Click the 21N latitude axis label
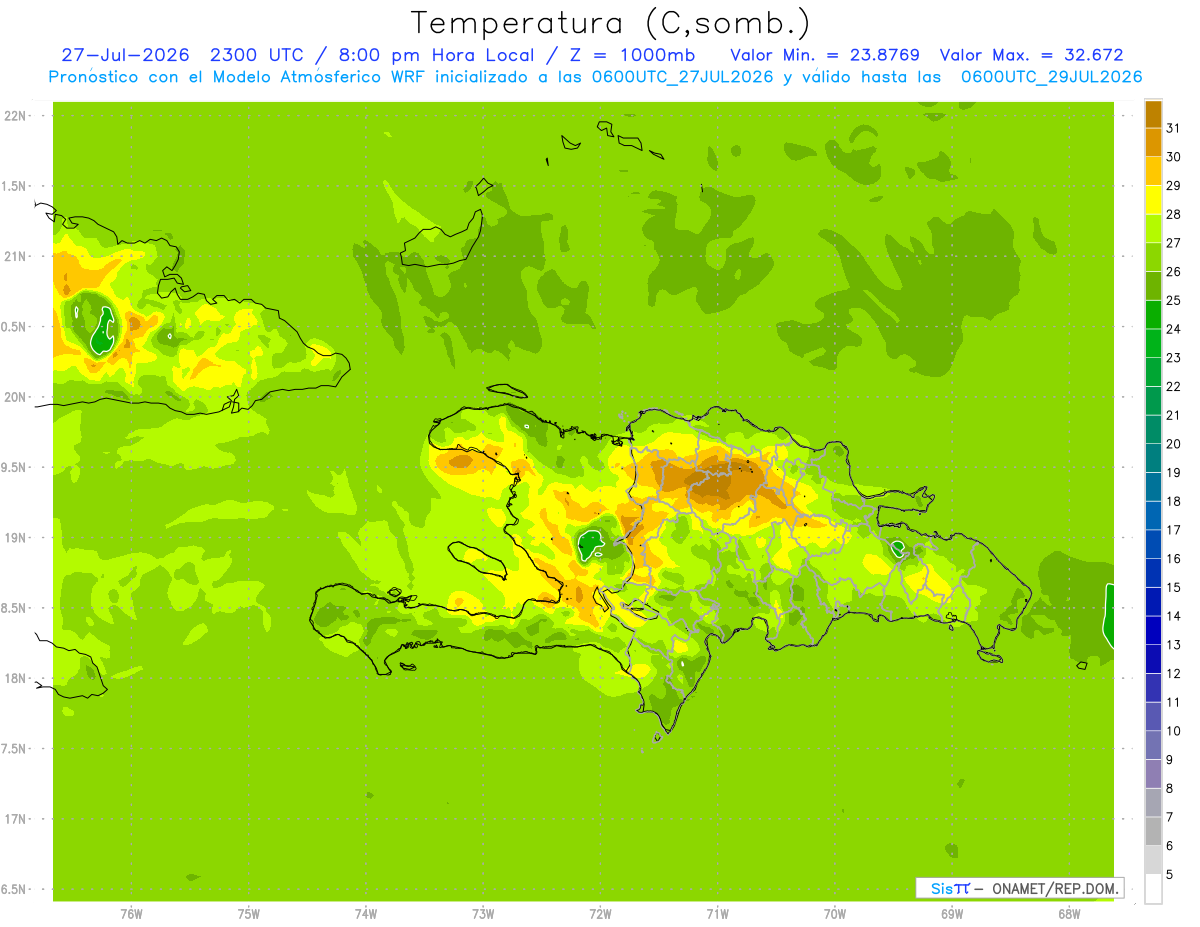1200x927 pixels. pos(16,257)
